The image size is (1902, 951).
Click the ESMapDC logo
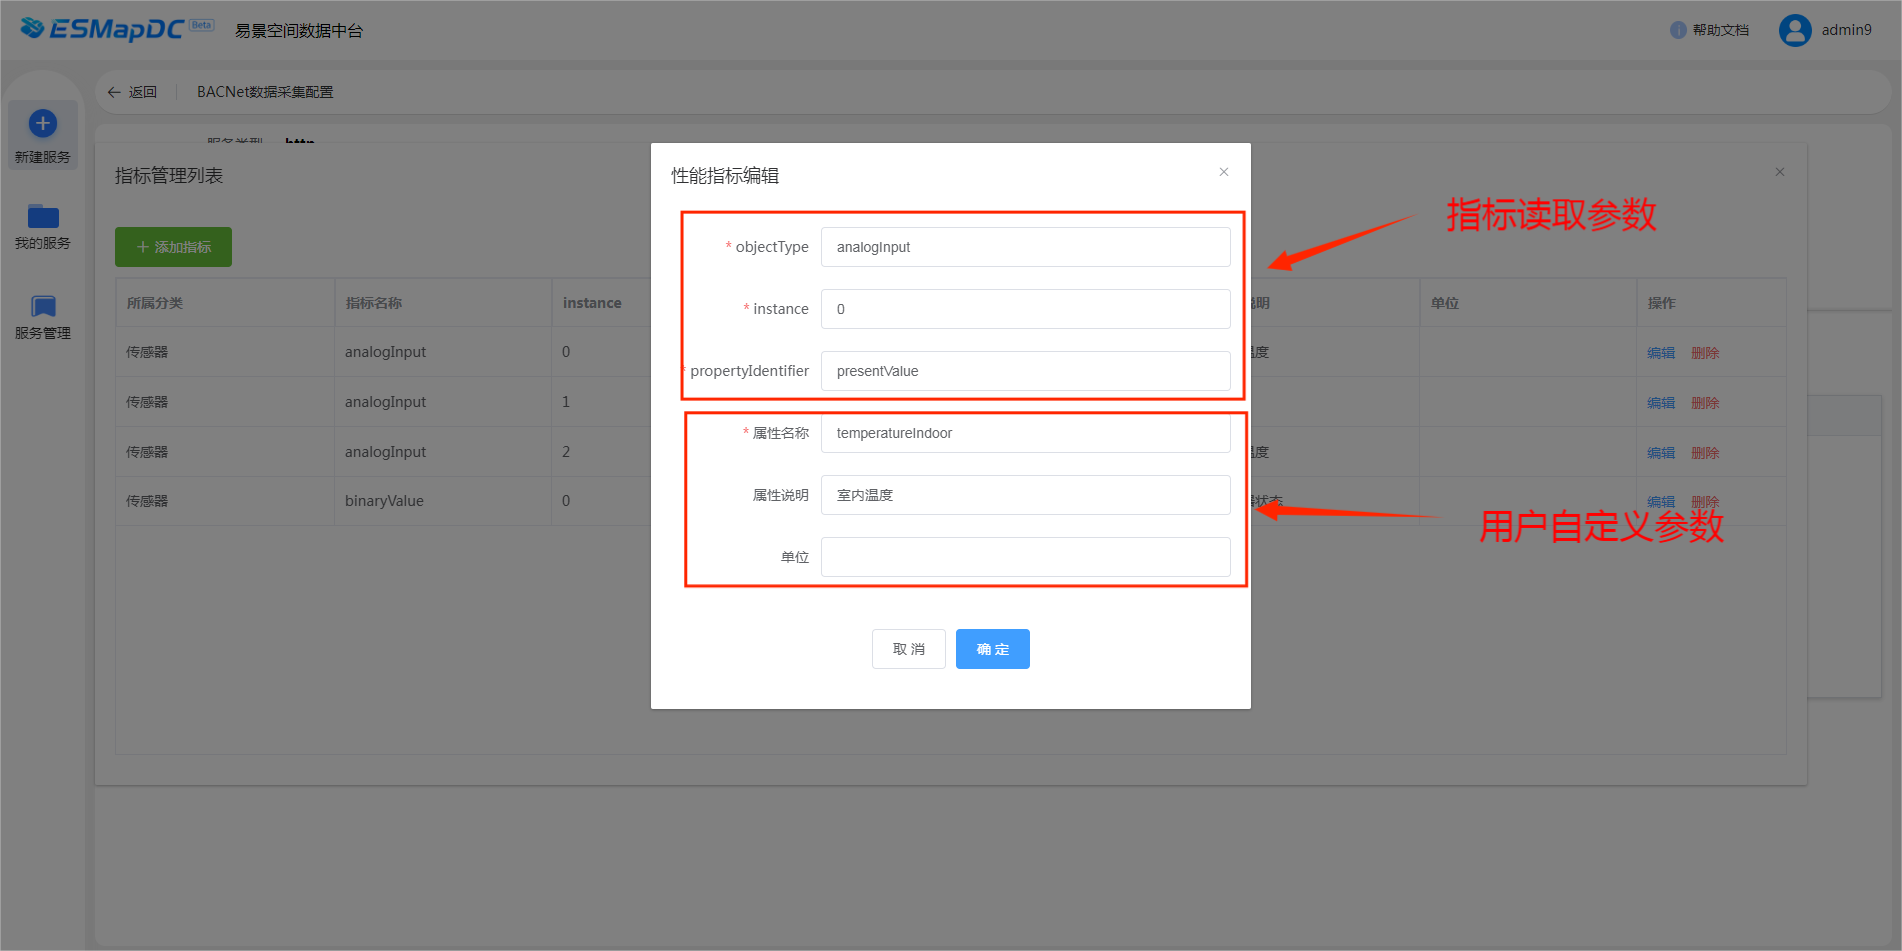tap(117, 29)
